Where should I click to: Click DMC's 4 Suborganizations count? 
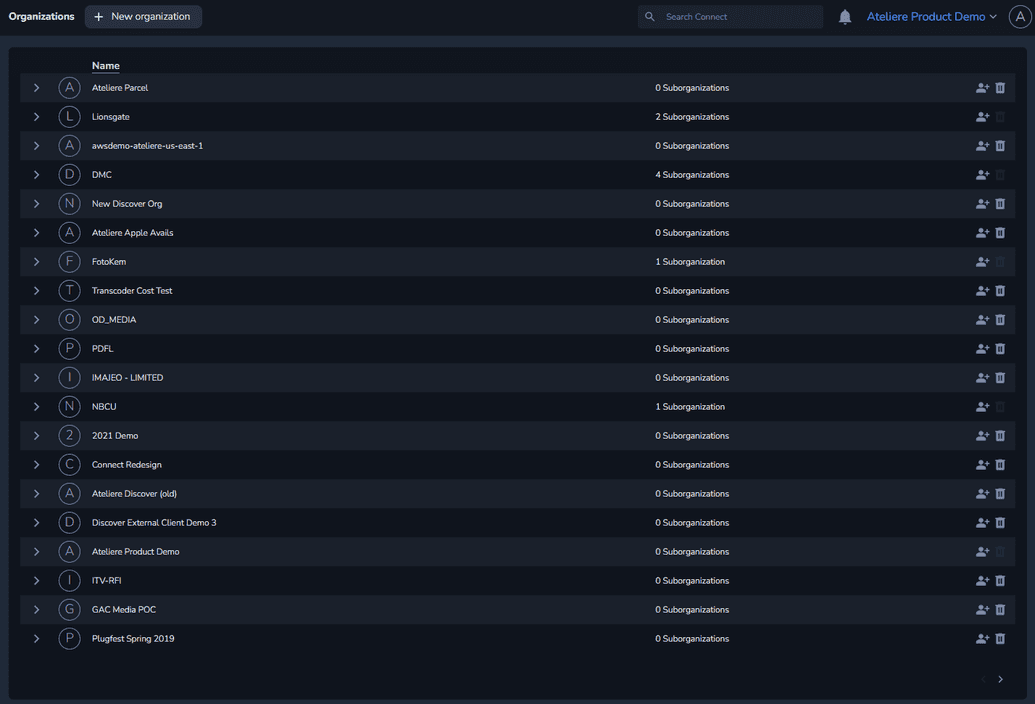coord(692,175)
